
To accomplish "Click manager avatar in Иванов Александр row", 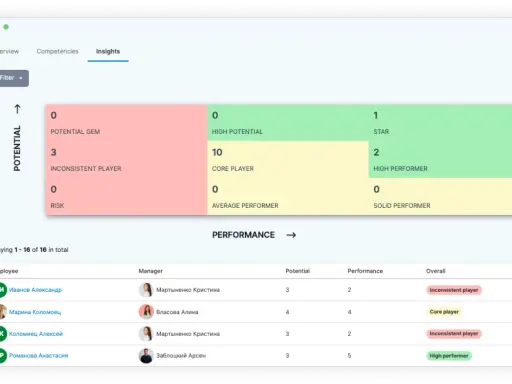I will (x=146, y=290).
